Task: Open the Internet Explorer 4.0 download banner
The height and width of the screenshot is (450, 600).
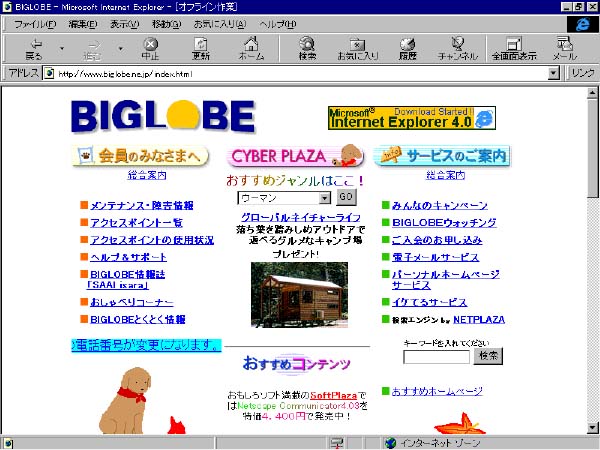Action: [x=412, y=118]
